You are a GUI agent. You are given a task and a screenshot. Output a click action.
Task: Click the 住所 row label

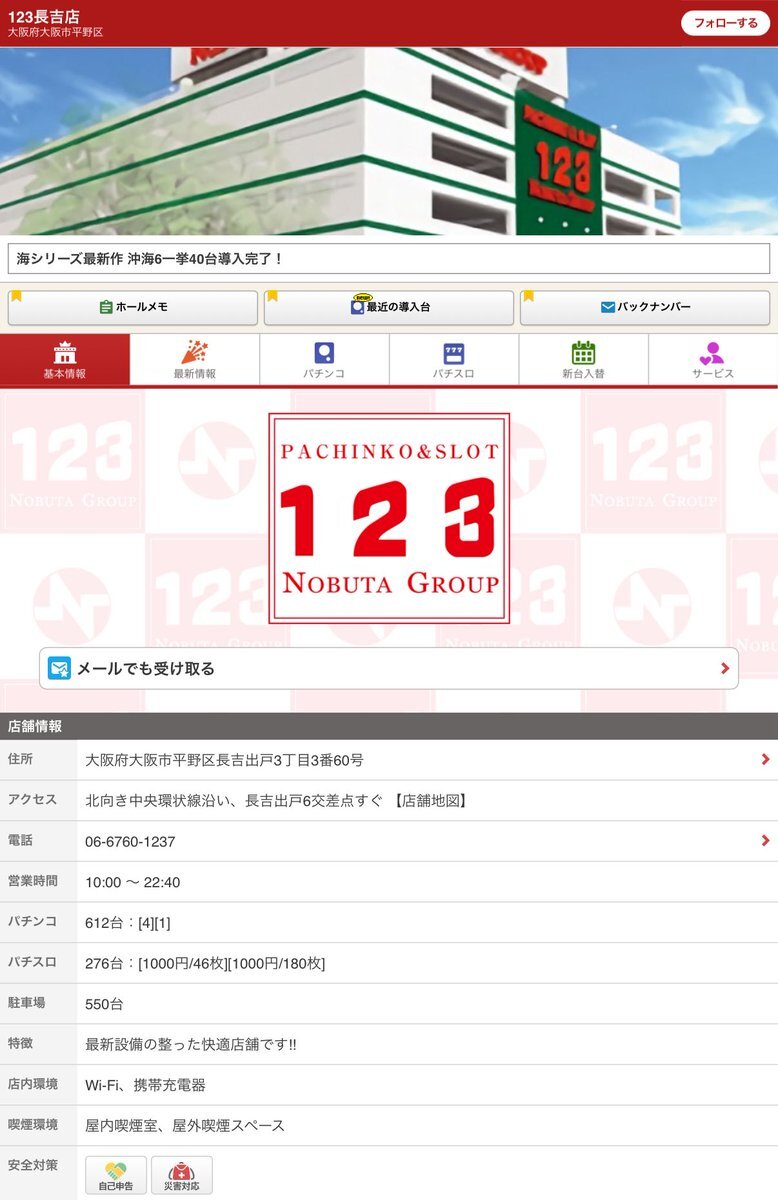[x=20, y=759]
